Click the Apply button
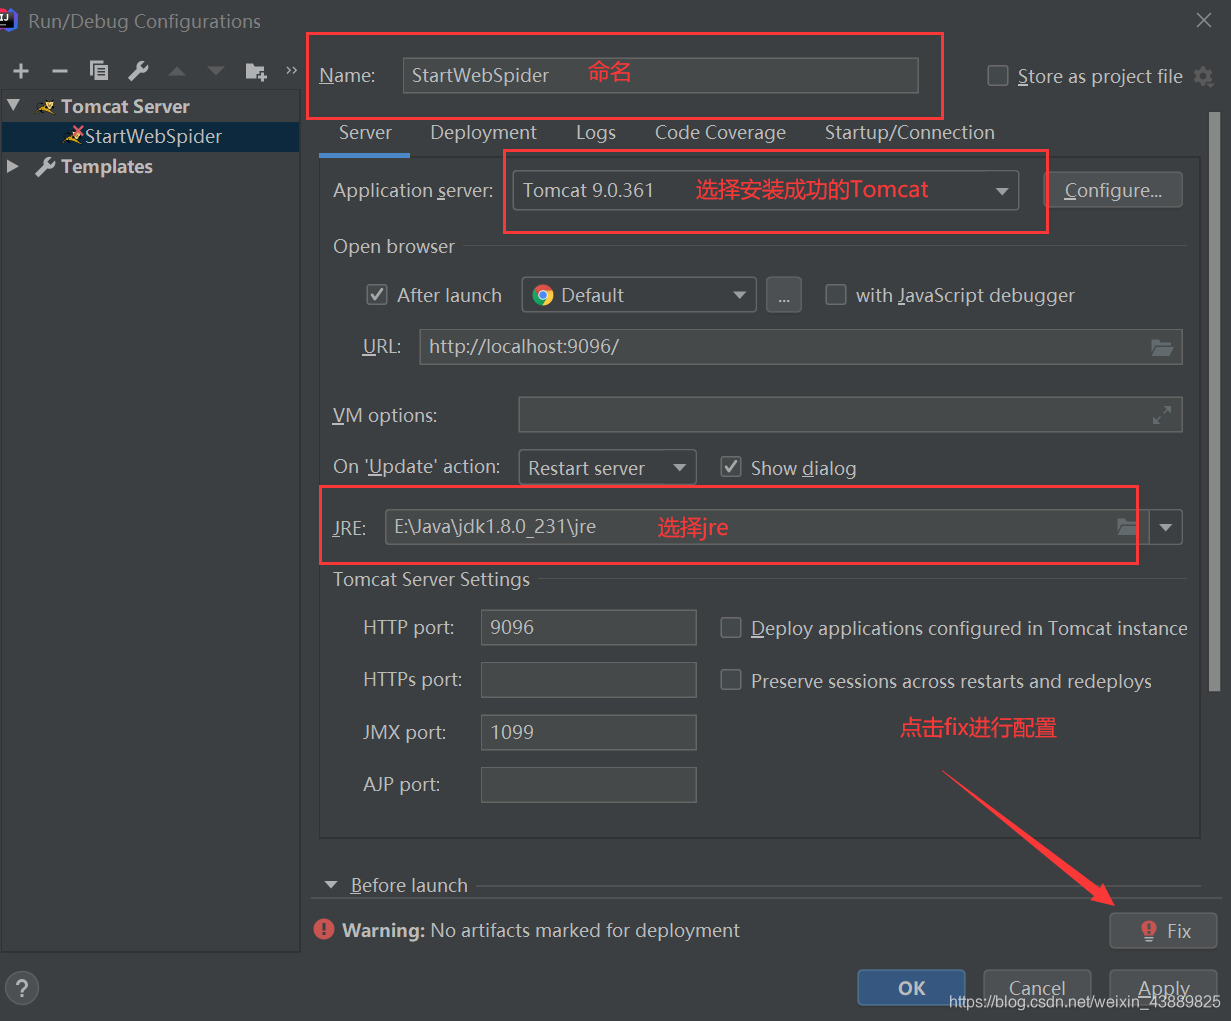The width and height of the screenshot is (1231, 1021). coord(1164,988)
